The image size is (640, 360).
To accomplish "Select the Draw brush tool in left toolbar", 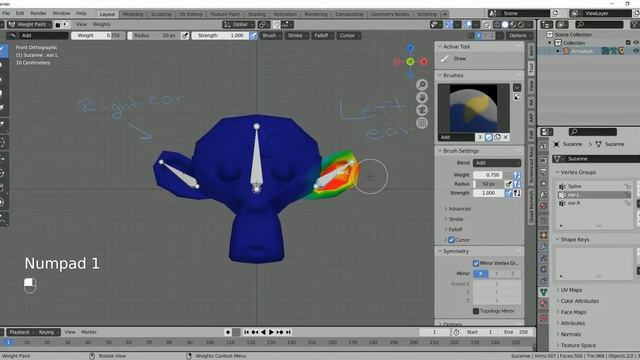I will click(x=3, y=51).
